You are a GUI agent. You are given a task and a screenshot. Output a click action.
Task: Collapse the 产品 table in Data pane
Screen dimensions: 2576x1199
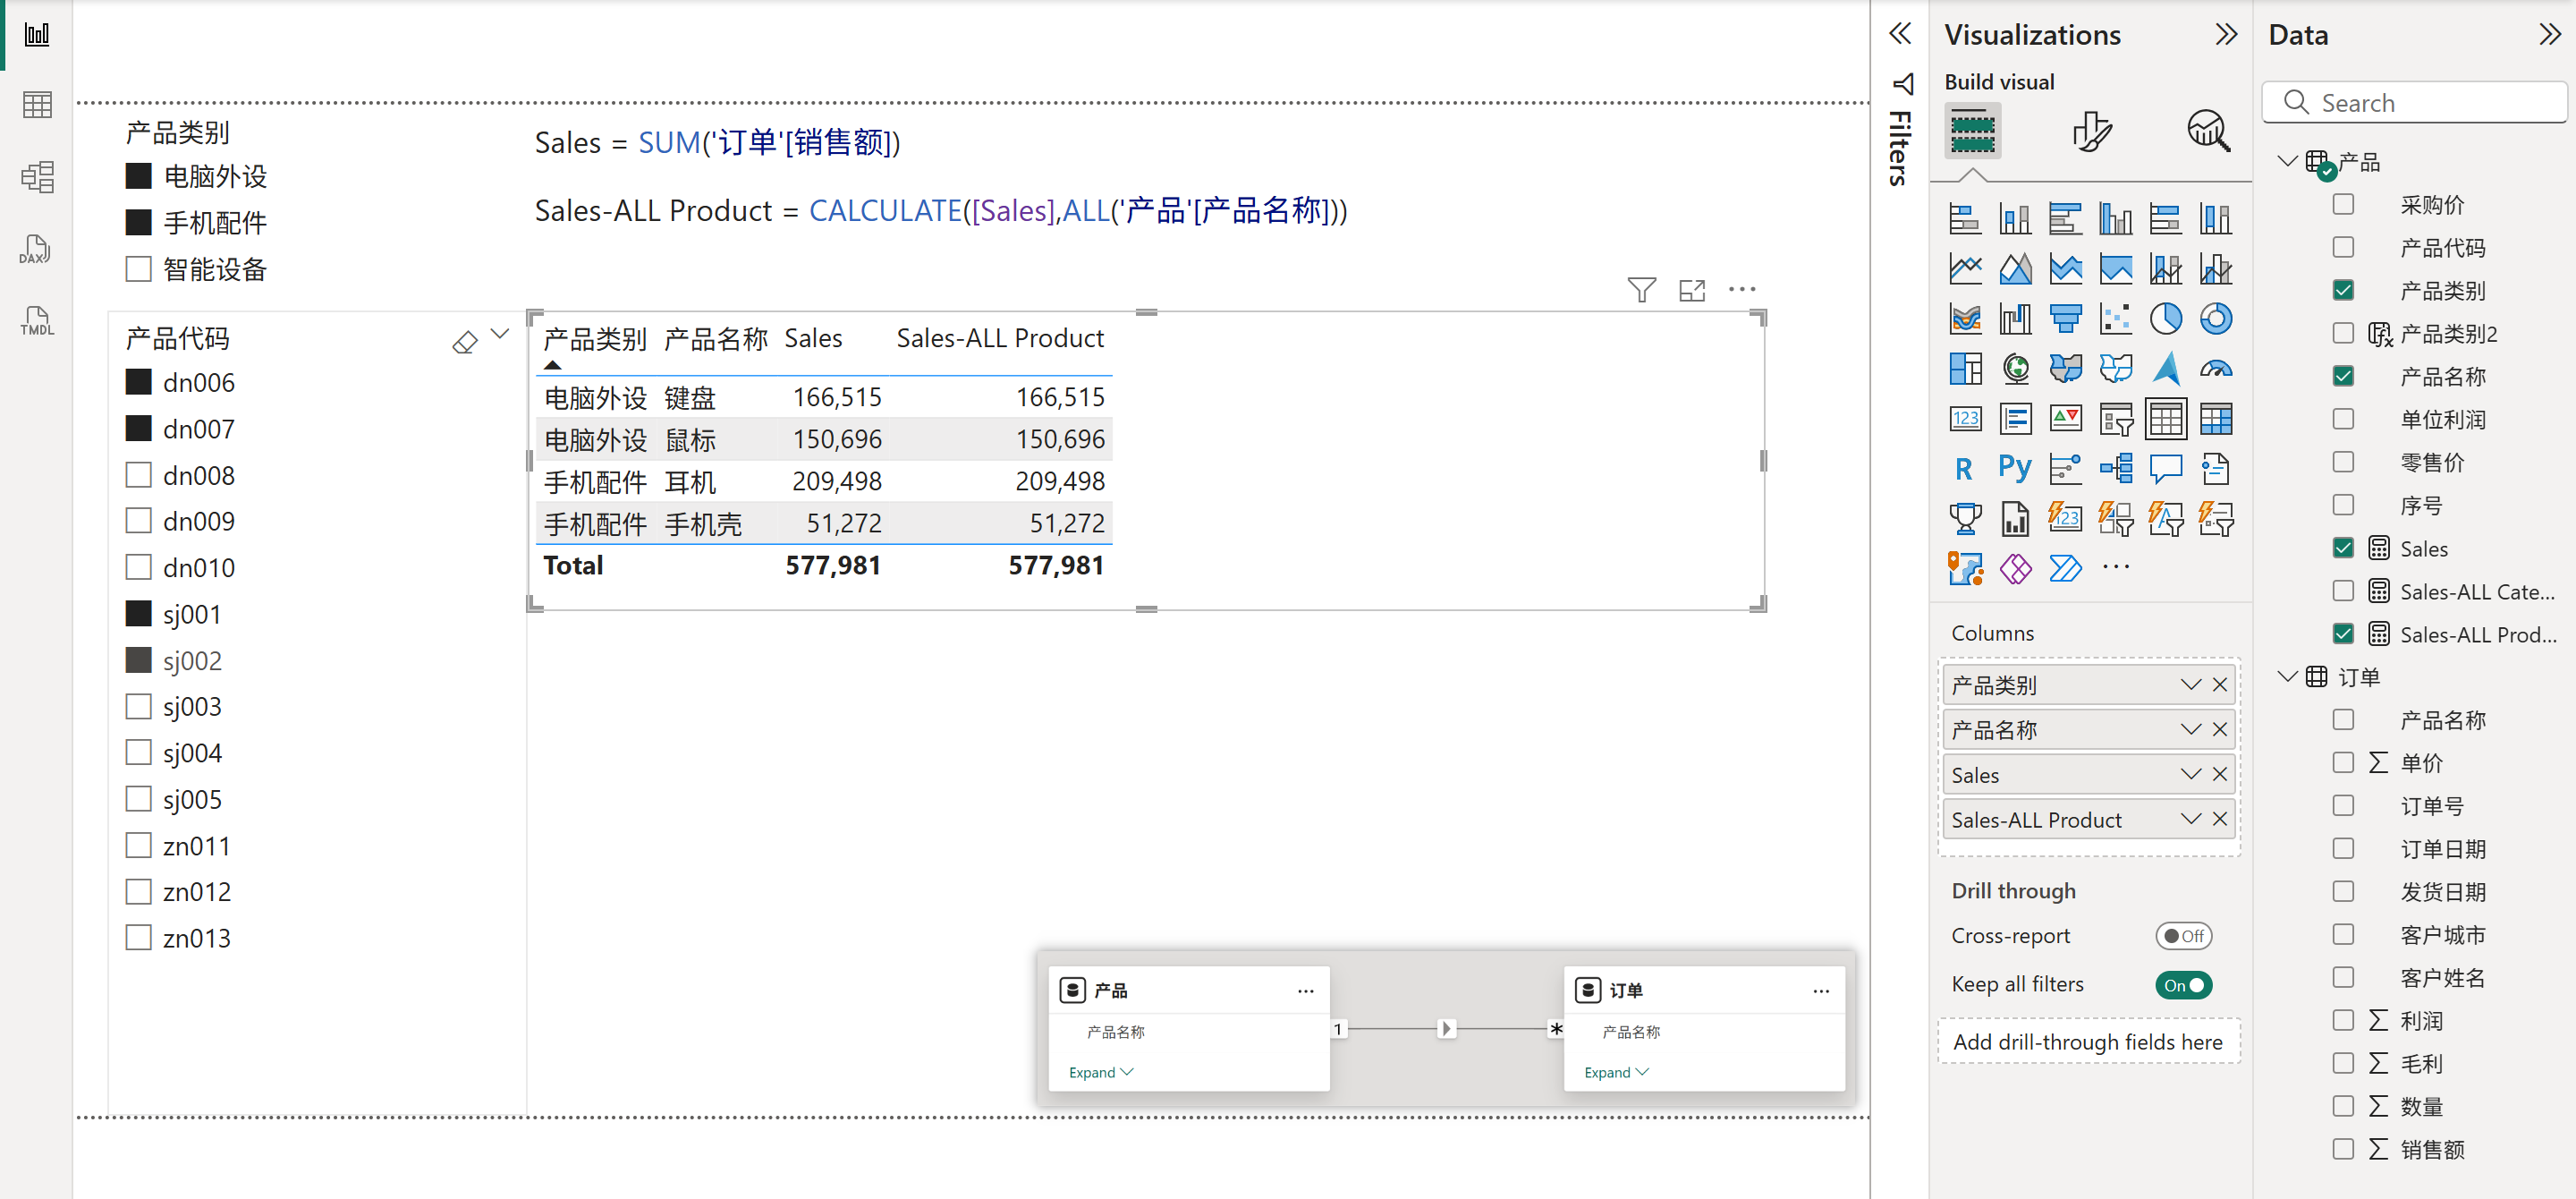point(2286,161)
